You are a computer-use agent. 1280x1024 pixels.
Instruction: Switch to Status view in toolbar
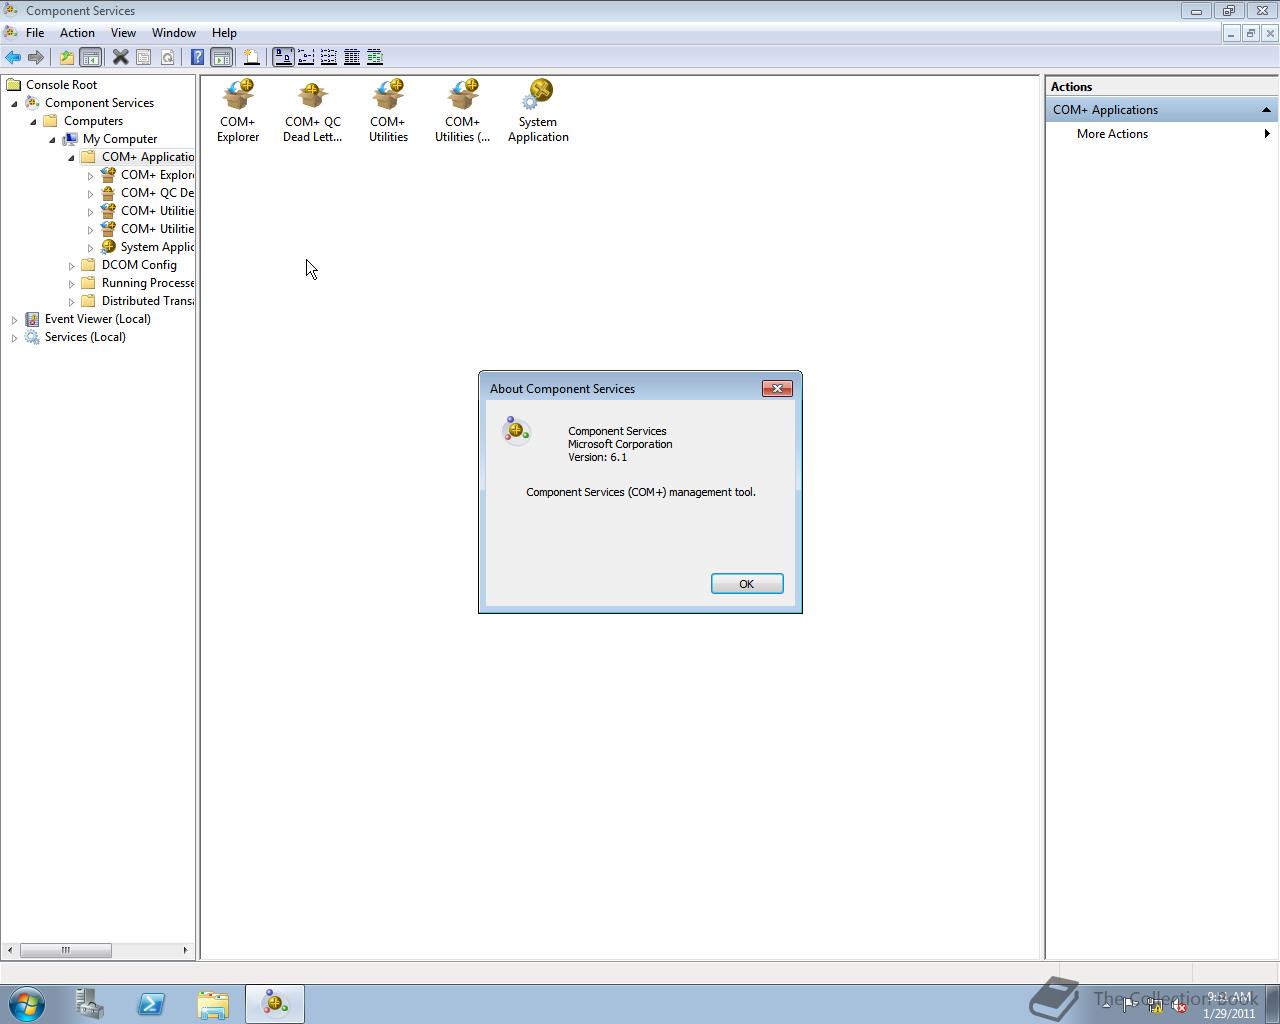tap(375, 57)
